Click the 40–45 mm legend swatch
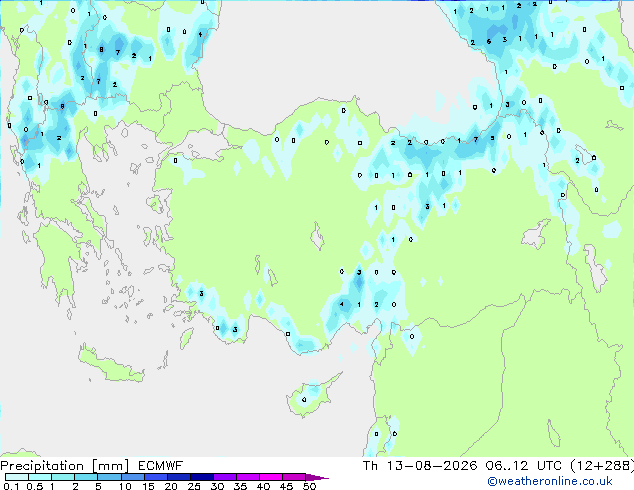 (271, 477)
